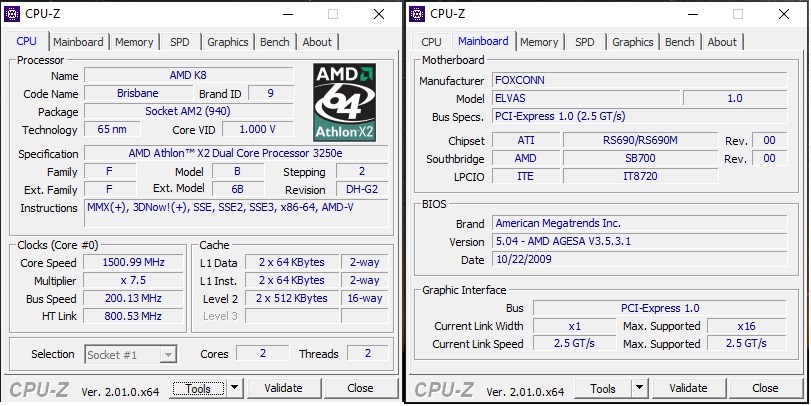Click bus speed value 200.13 MHz
Screen dimensions: 811x406
[133, 298]
